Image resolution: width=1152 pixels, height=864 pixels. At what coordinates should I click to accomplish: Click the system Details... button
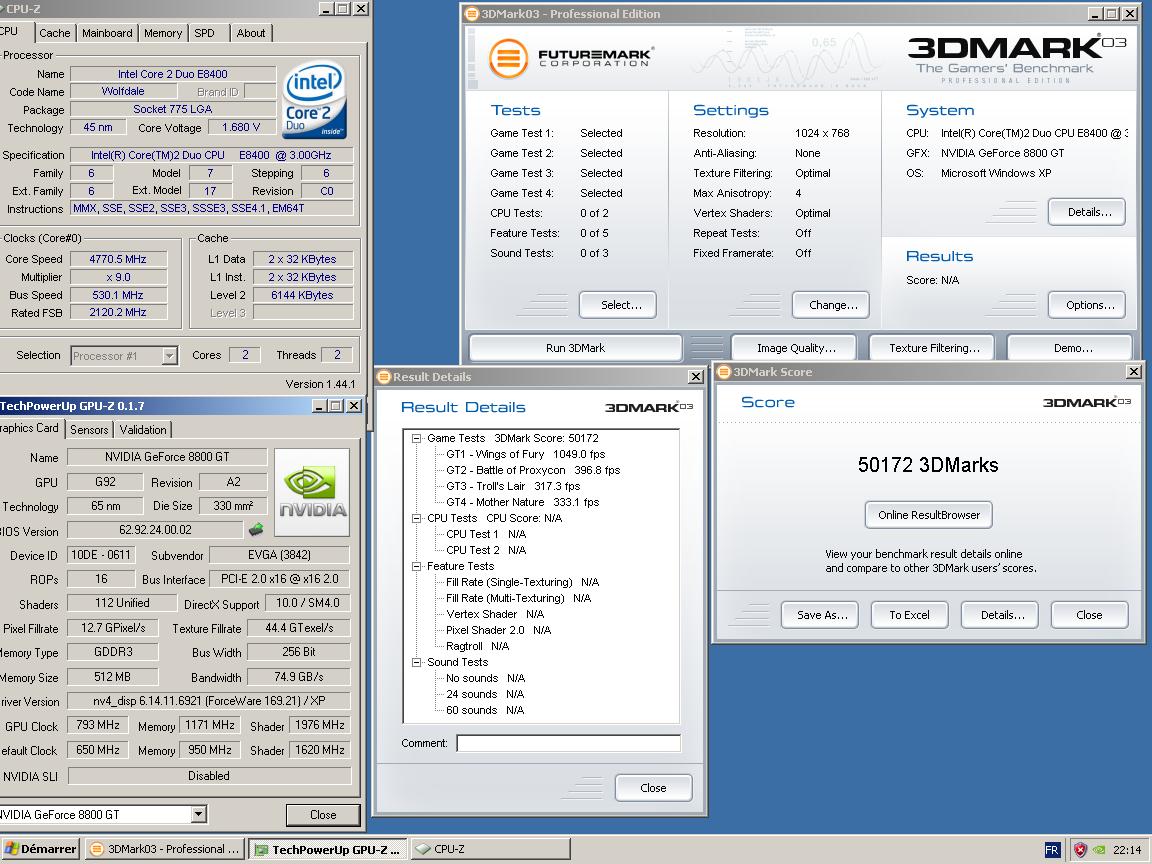click(x=1087, y=212)
